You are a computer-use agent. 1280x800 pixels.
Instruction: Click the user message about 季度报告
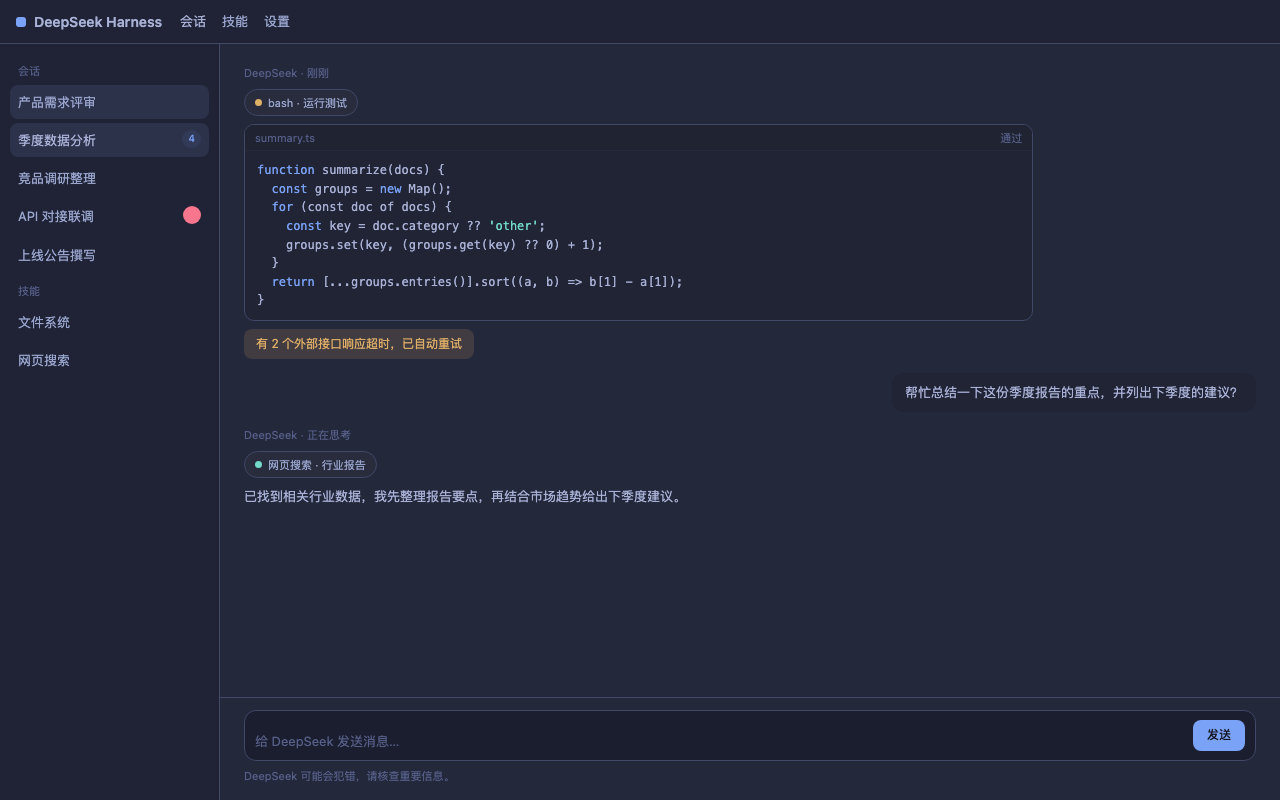point(1073,393)
